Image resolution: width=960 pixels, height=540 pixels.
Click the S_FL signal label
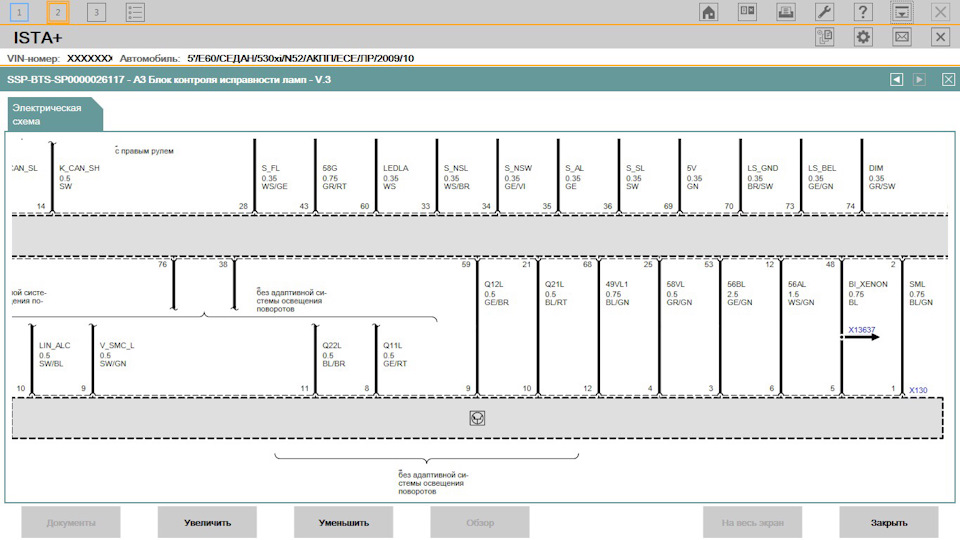click(x=271, y=168)
